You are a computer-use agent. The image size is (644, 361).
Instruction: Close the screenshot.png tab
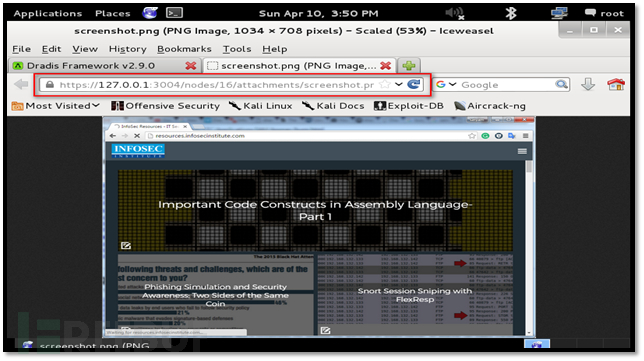click(x=385, y=66)
